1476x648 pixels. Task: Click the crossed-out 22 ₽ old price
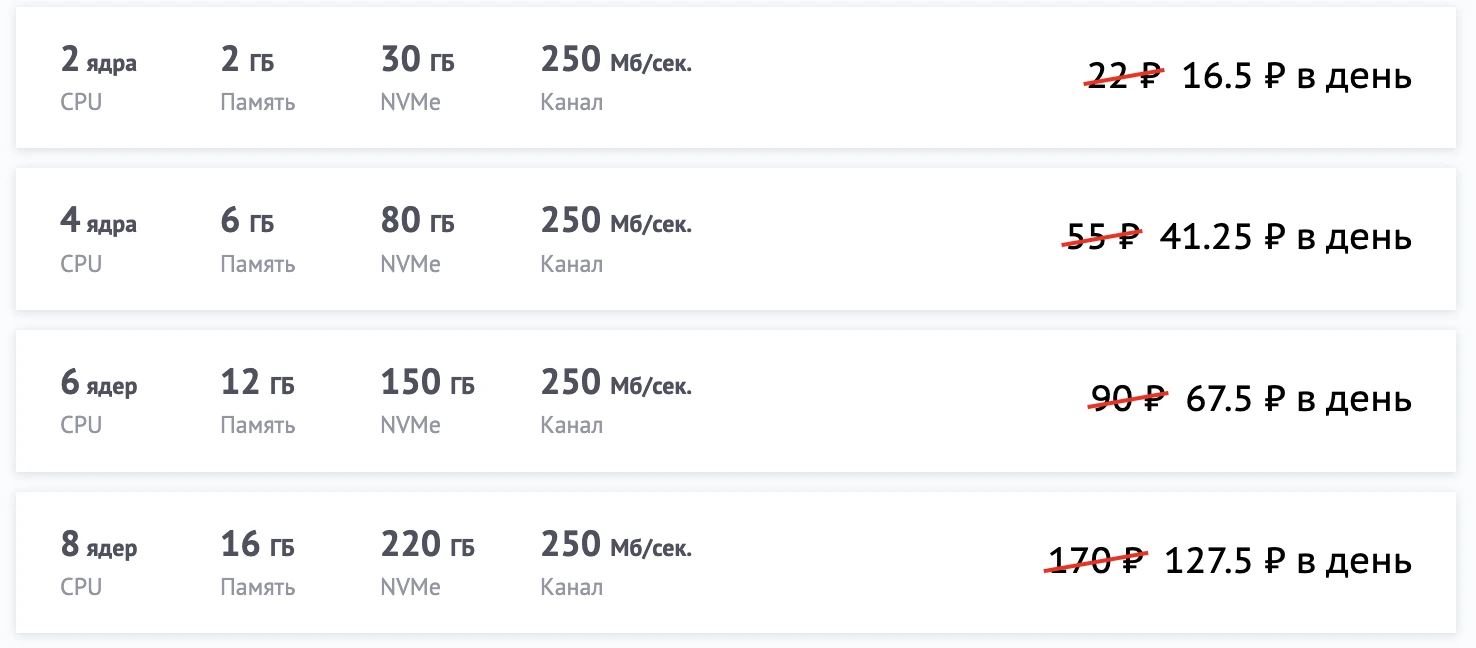click(x=1124, y=76)
